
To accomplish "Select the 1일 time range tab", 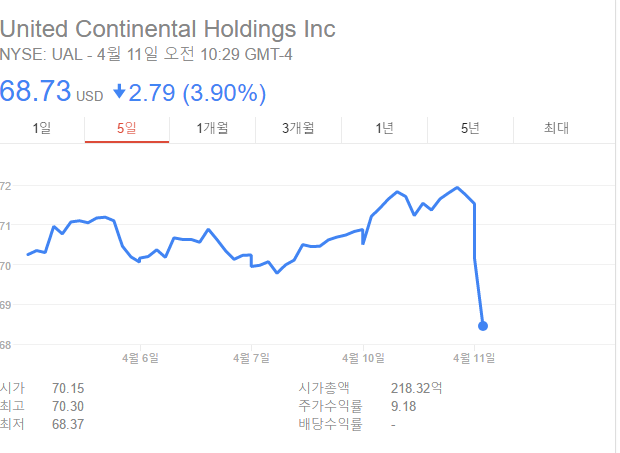I will pos(42,128).
